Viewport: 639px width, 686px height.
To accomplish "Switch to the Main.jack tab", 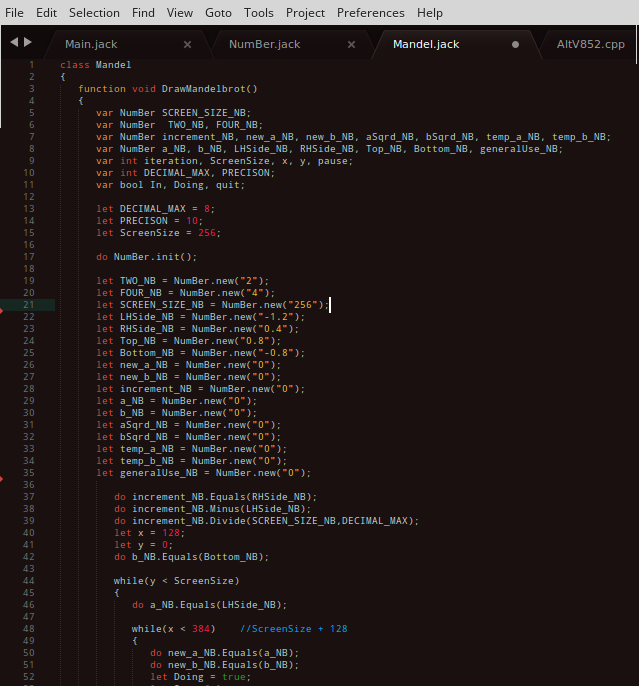I will click(x=91, y=45).
